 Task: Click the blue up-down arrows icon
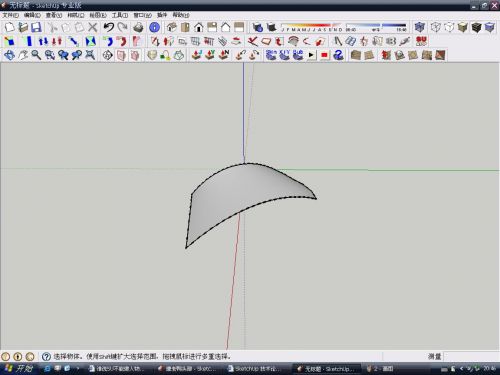[43, 41]
